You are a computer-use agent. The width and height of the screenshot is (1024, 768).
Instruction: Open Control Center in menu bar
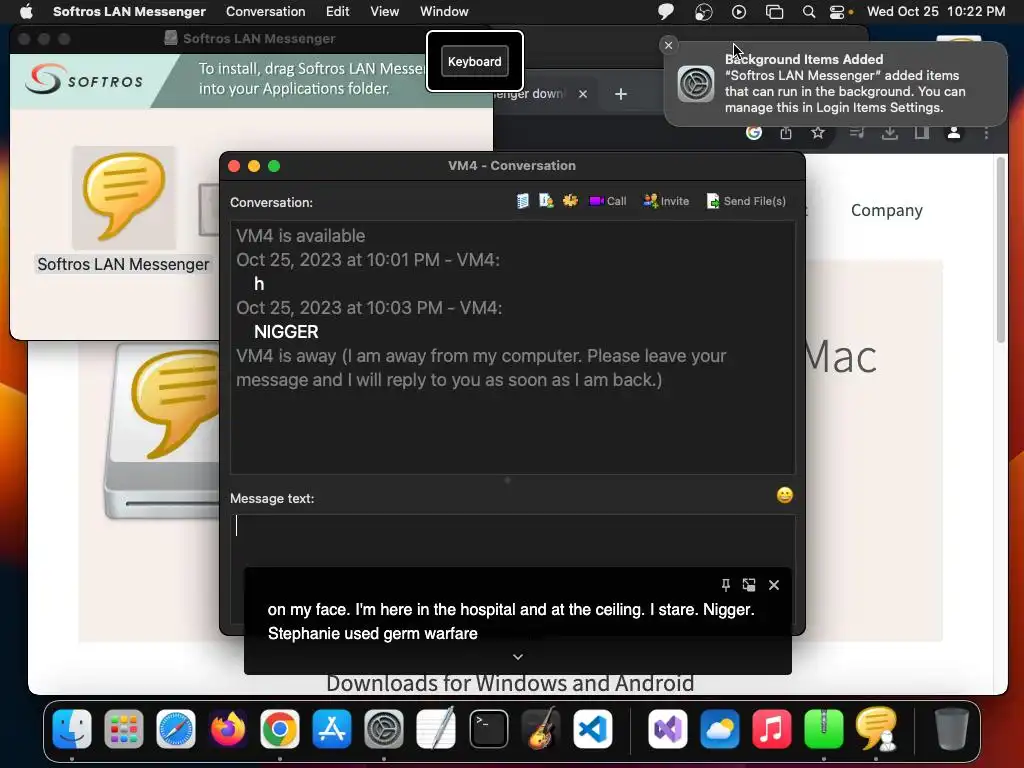pyautogui.click(x=837, y=11)
